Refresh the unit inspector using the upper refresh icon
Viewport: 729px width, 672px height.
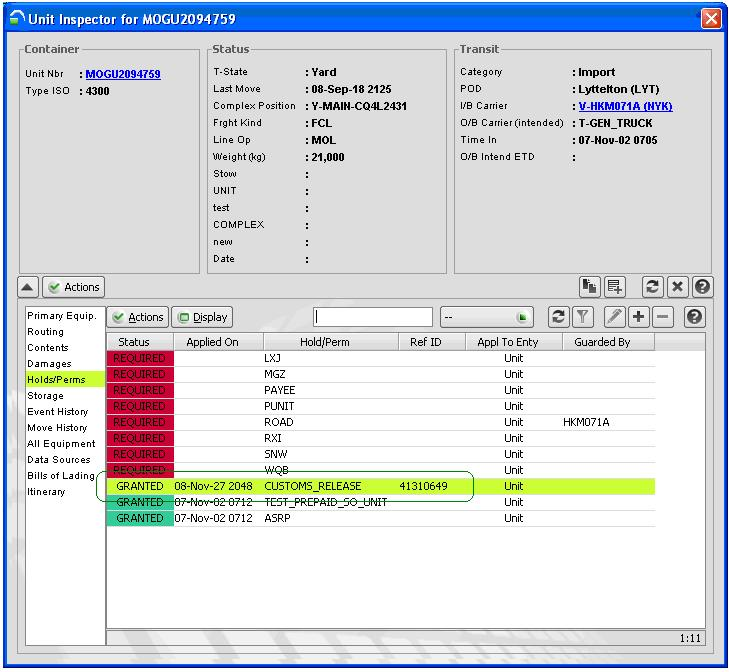(652, 286)
